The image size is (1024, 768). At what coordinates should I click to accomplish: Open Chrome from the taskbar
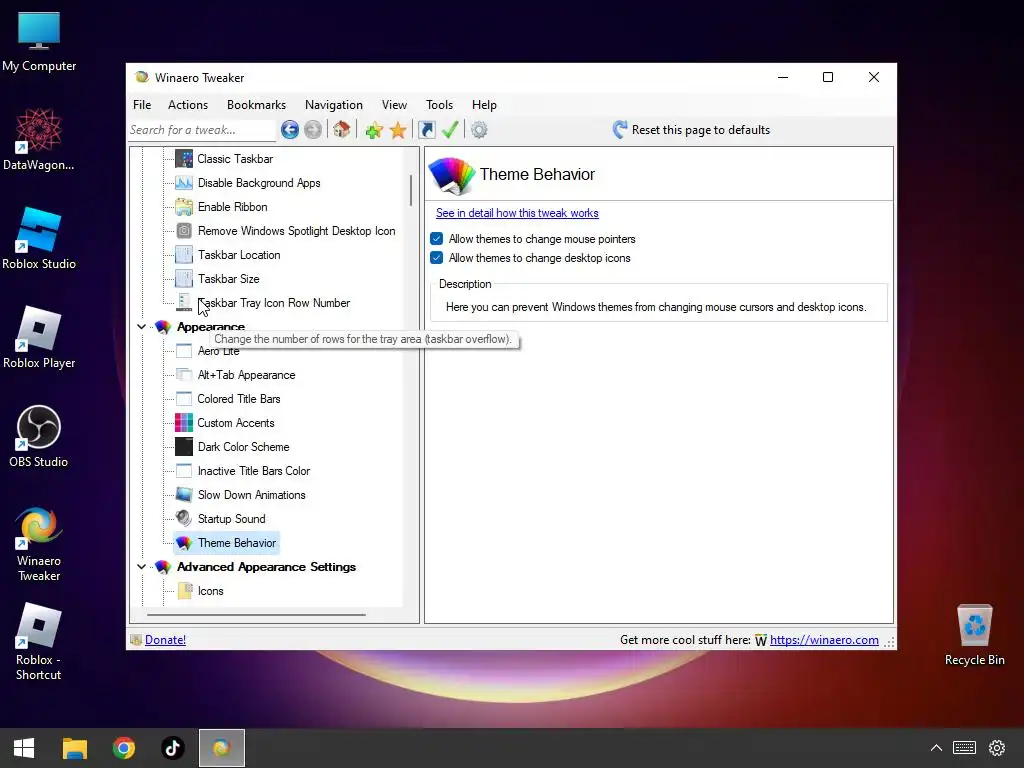pos(123,748)
